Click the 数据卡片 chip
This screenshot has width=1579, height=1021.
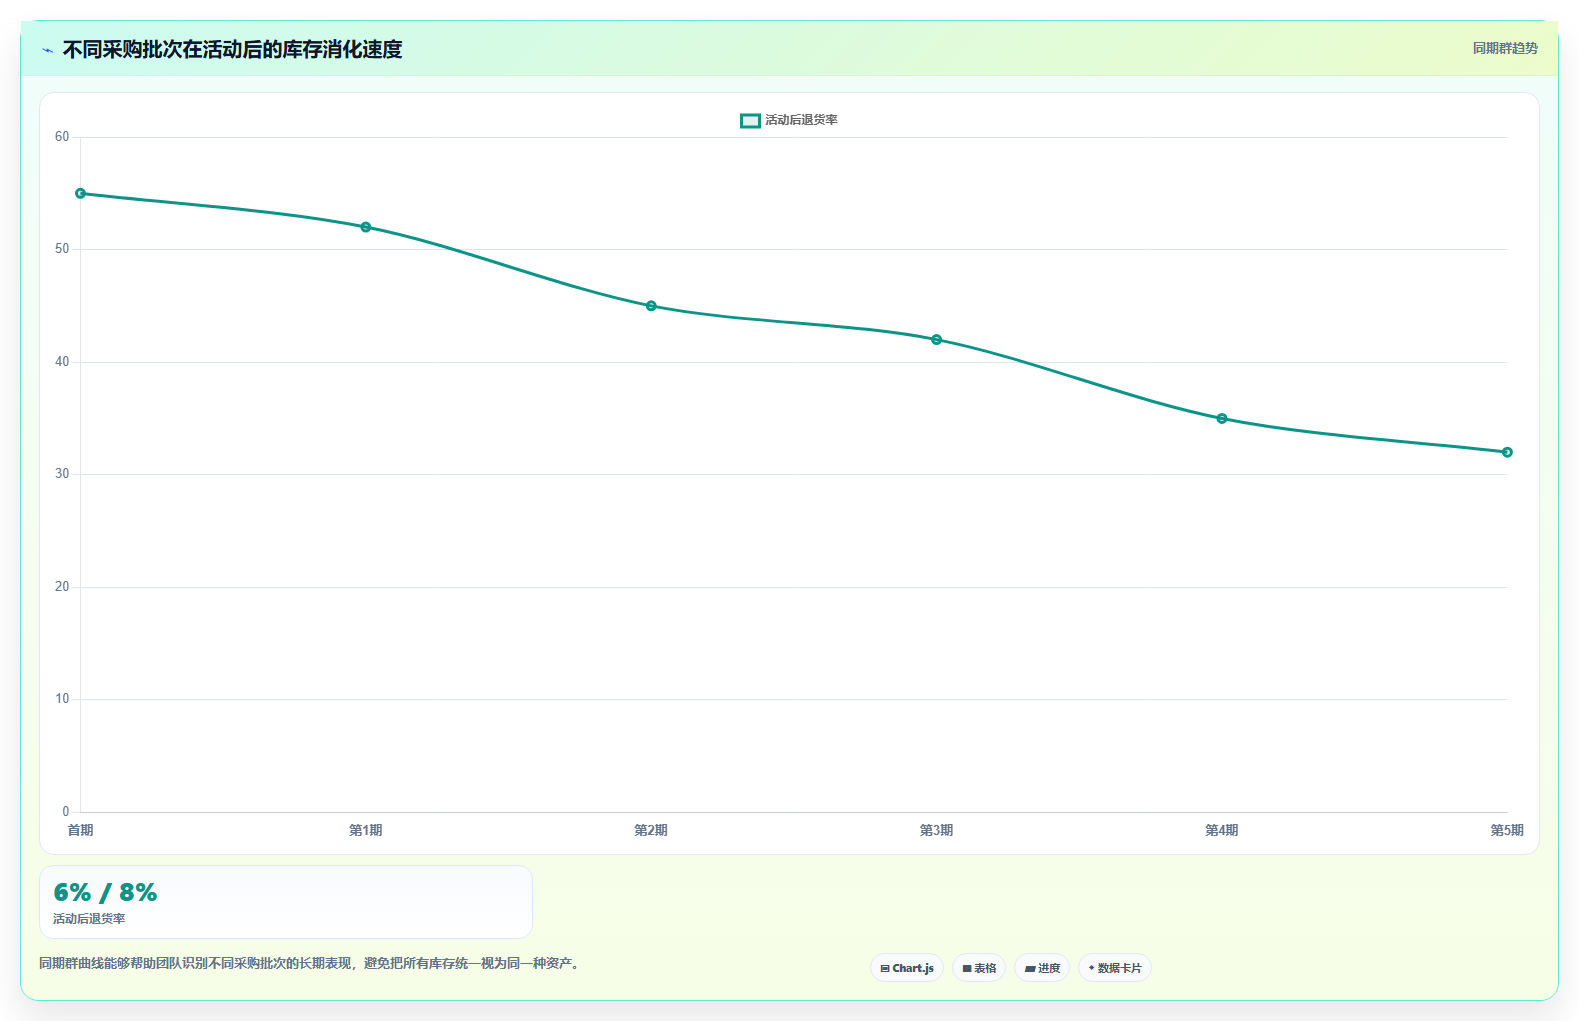(x=1115, y=968)
